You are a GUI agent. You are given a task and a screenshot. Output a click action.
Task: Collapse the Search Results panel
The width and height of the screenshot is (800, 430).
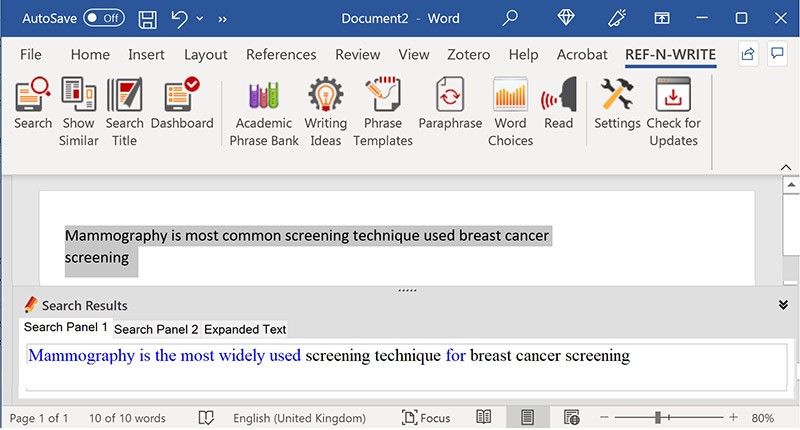pos(783,305)
